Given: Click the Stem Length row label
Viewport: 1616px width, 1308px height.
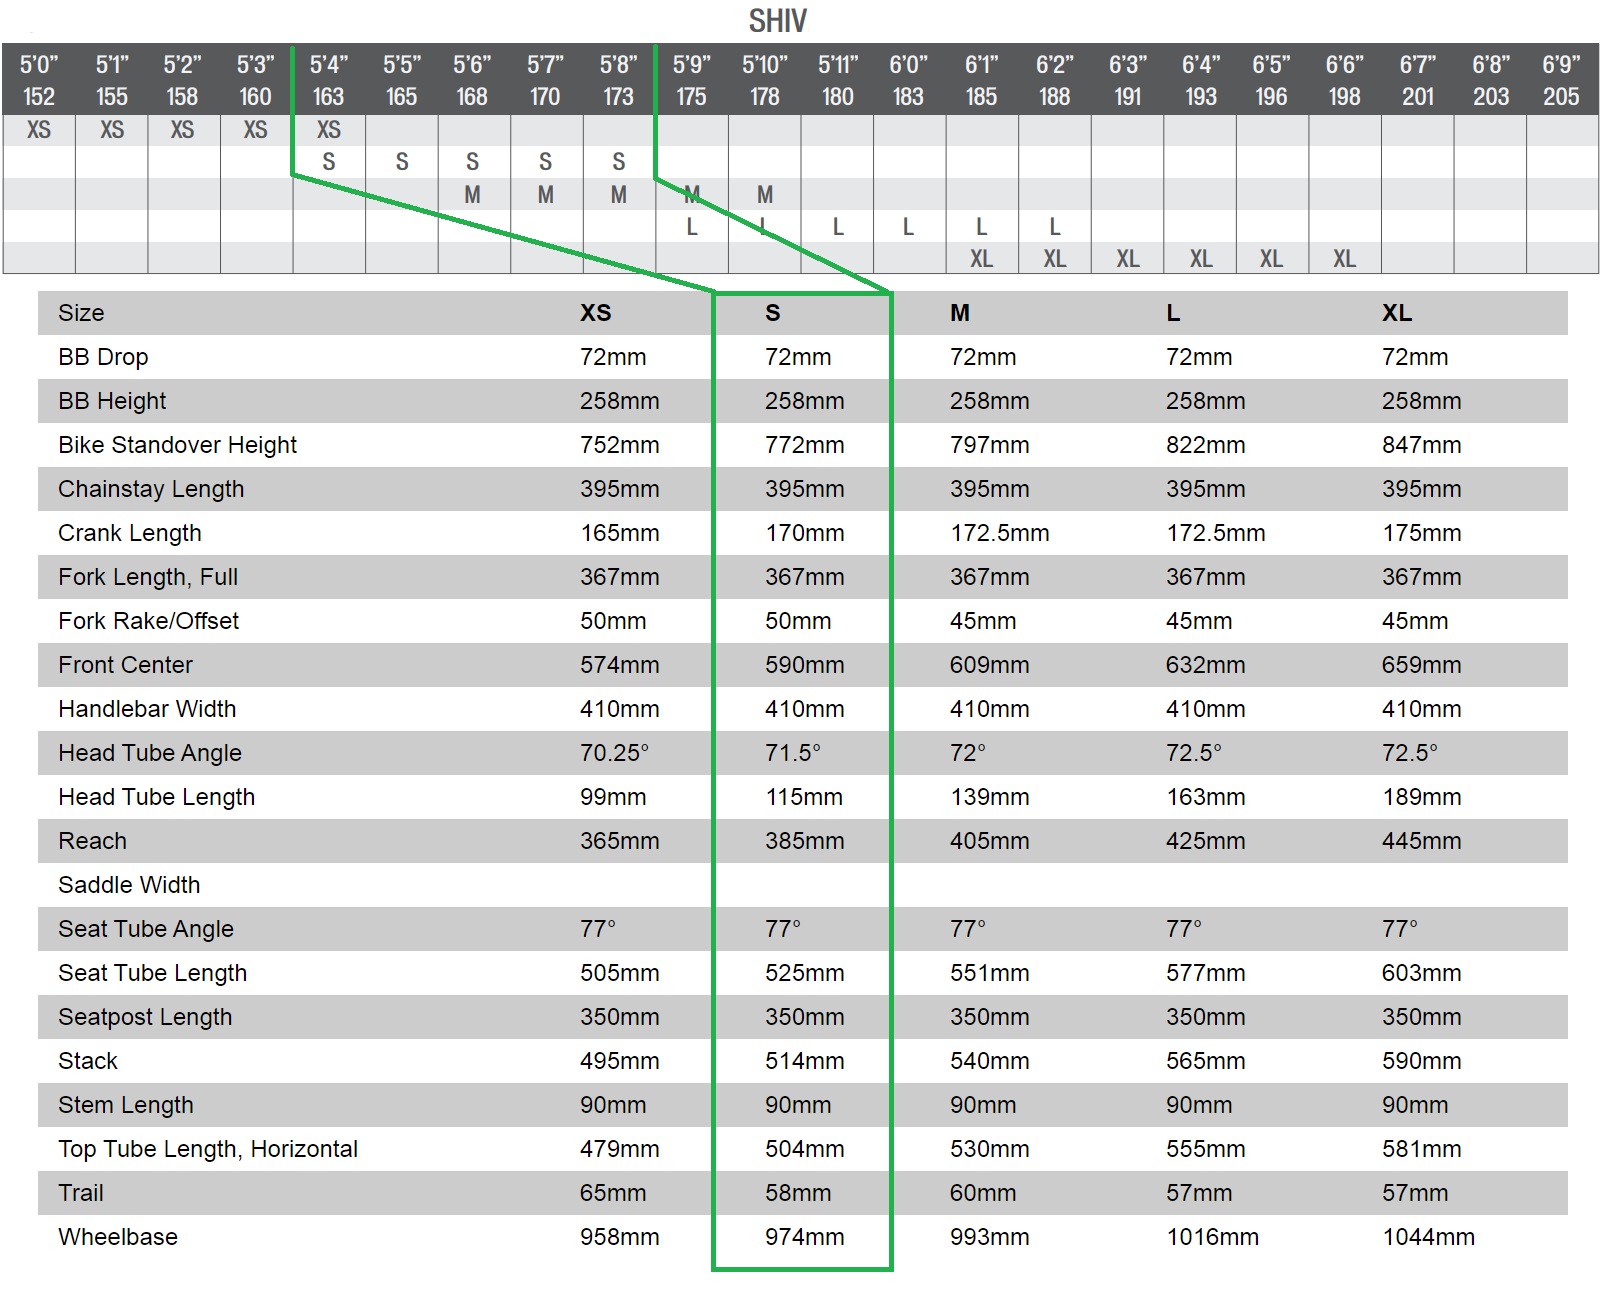Looking at the screenshot, I should pyautogui.click(x=126, y=1105).
